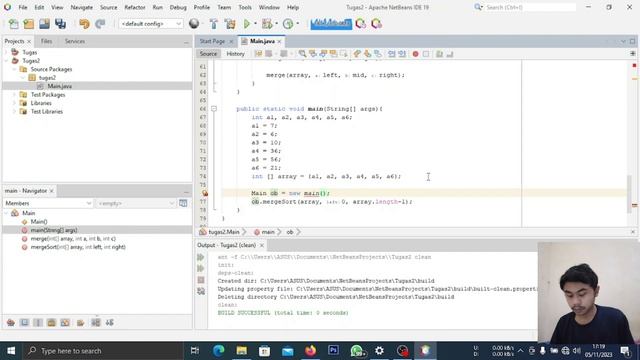
Task: Click the globe browser icon in toolbar
Action: (x=194, y=24)
